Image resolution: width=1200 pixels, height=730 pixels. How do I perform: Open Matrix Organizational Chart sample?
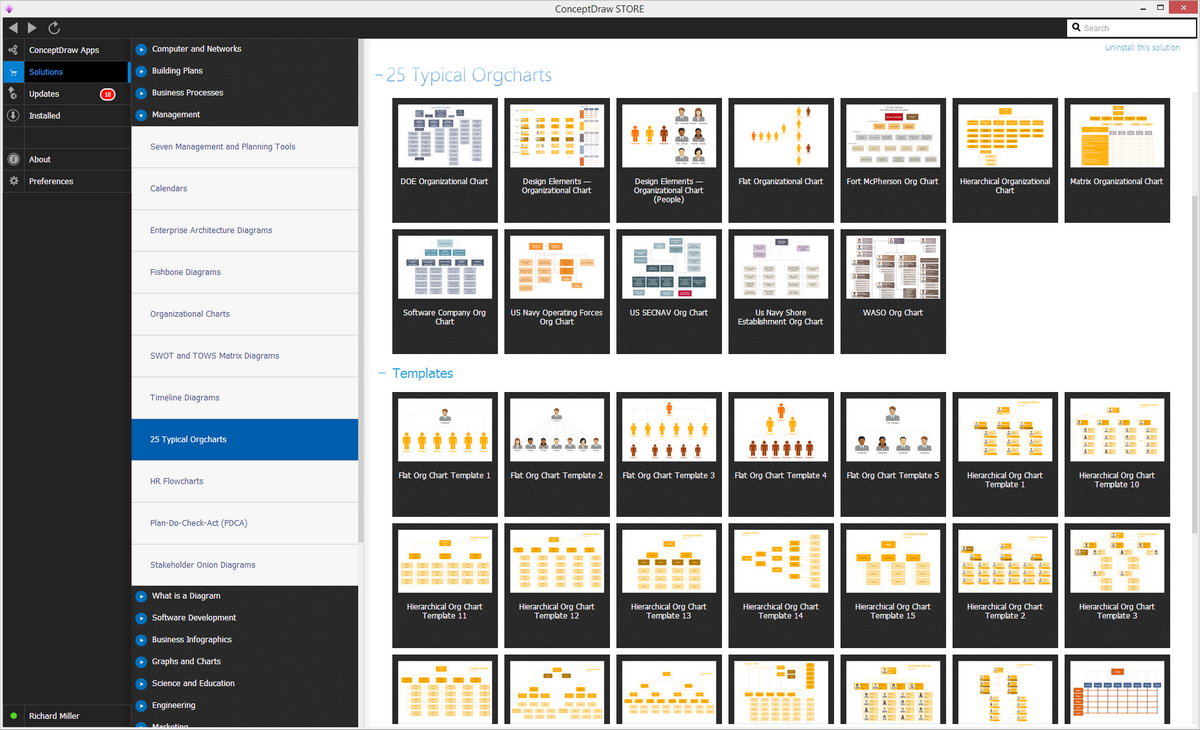coord(1117,160)
